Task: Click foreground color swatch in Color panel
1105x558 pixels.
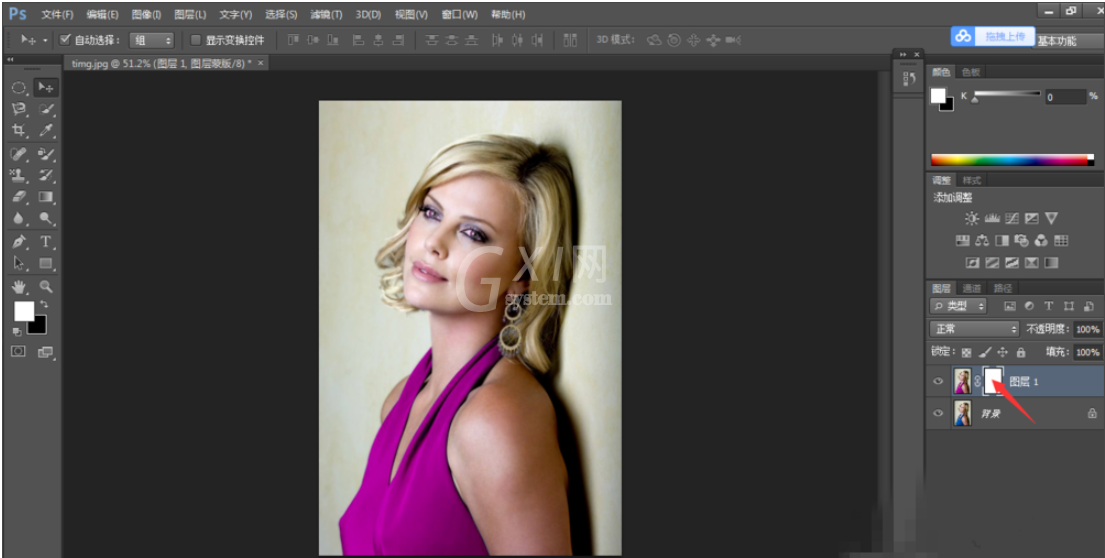Action: 938,96
